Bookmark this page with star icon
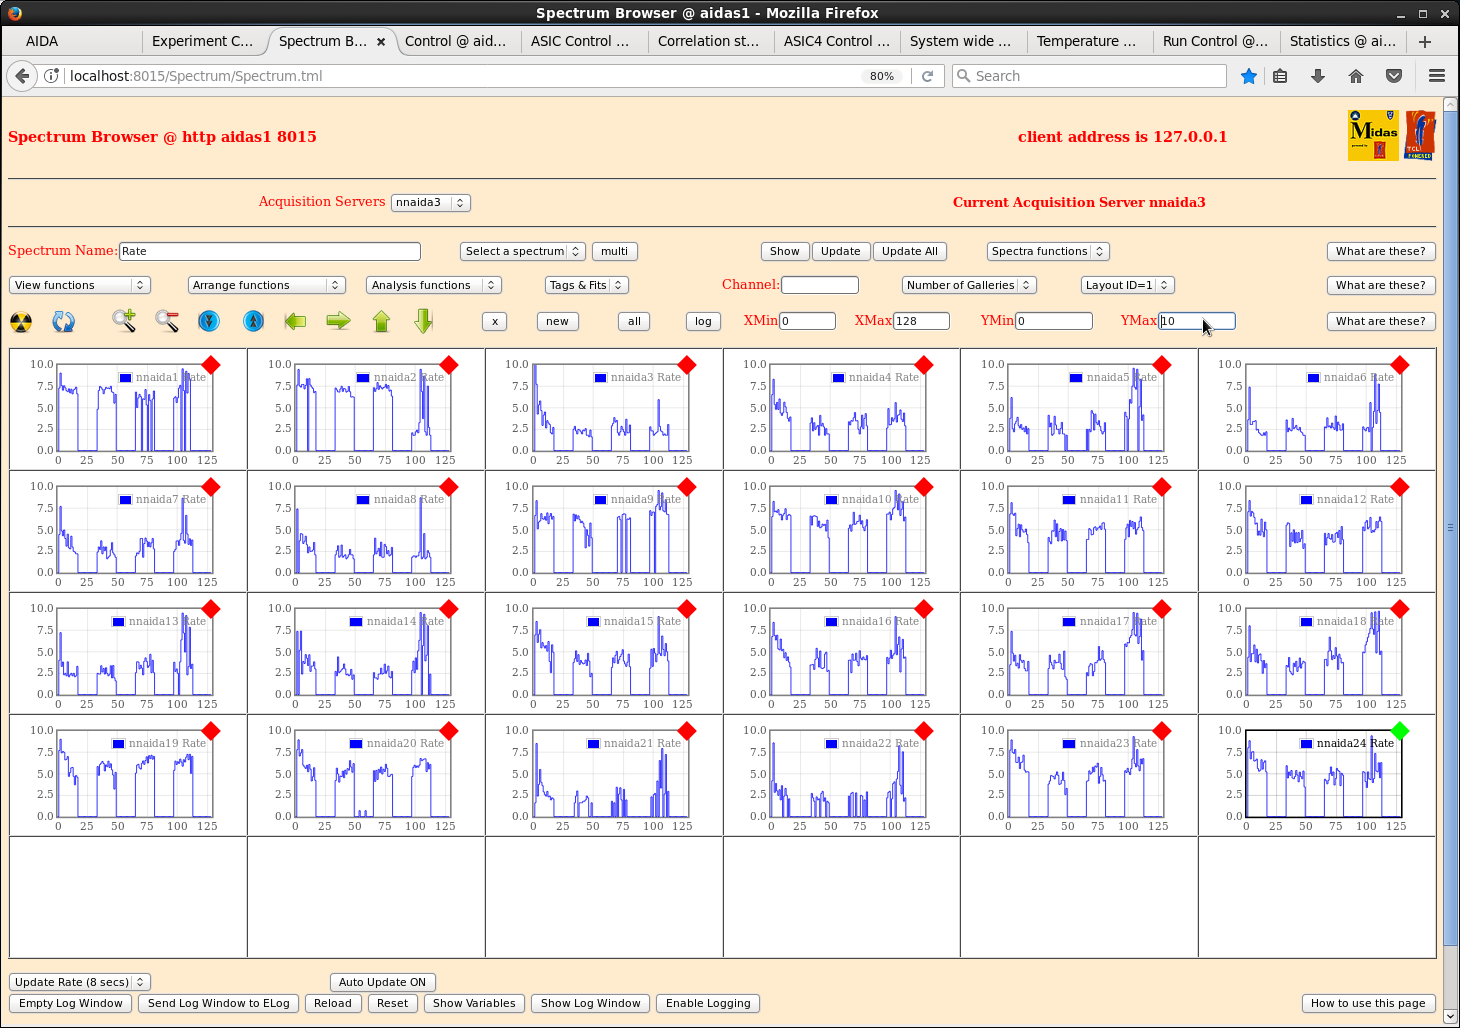The image size is (1460, 1028). (1249, 76)
